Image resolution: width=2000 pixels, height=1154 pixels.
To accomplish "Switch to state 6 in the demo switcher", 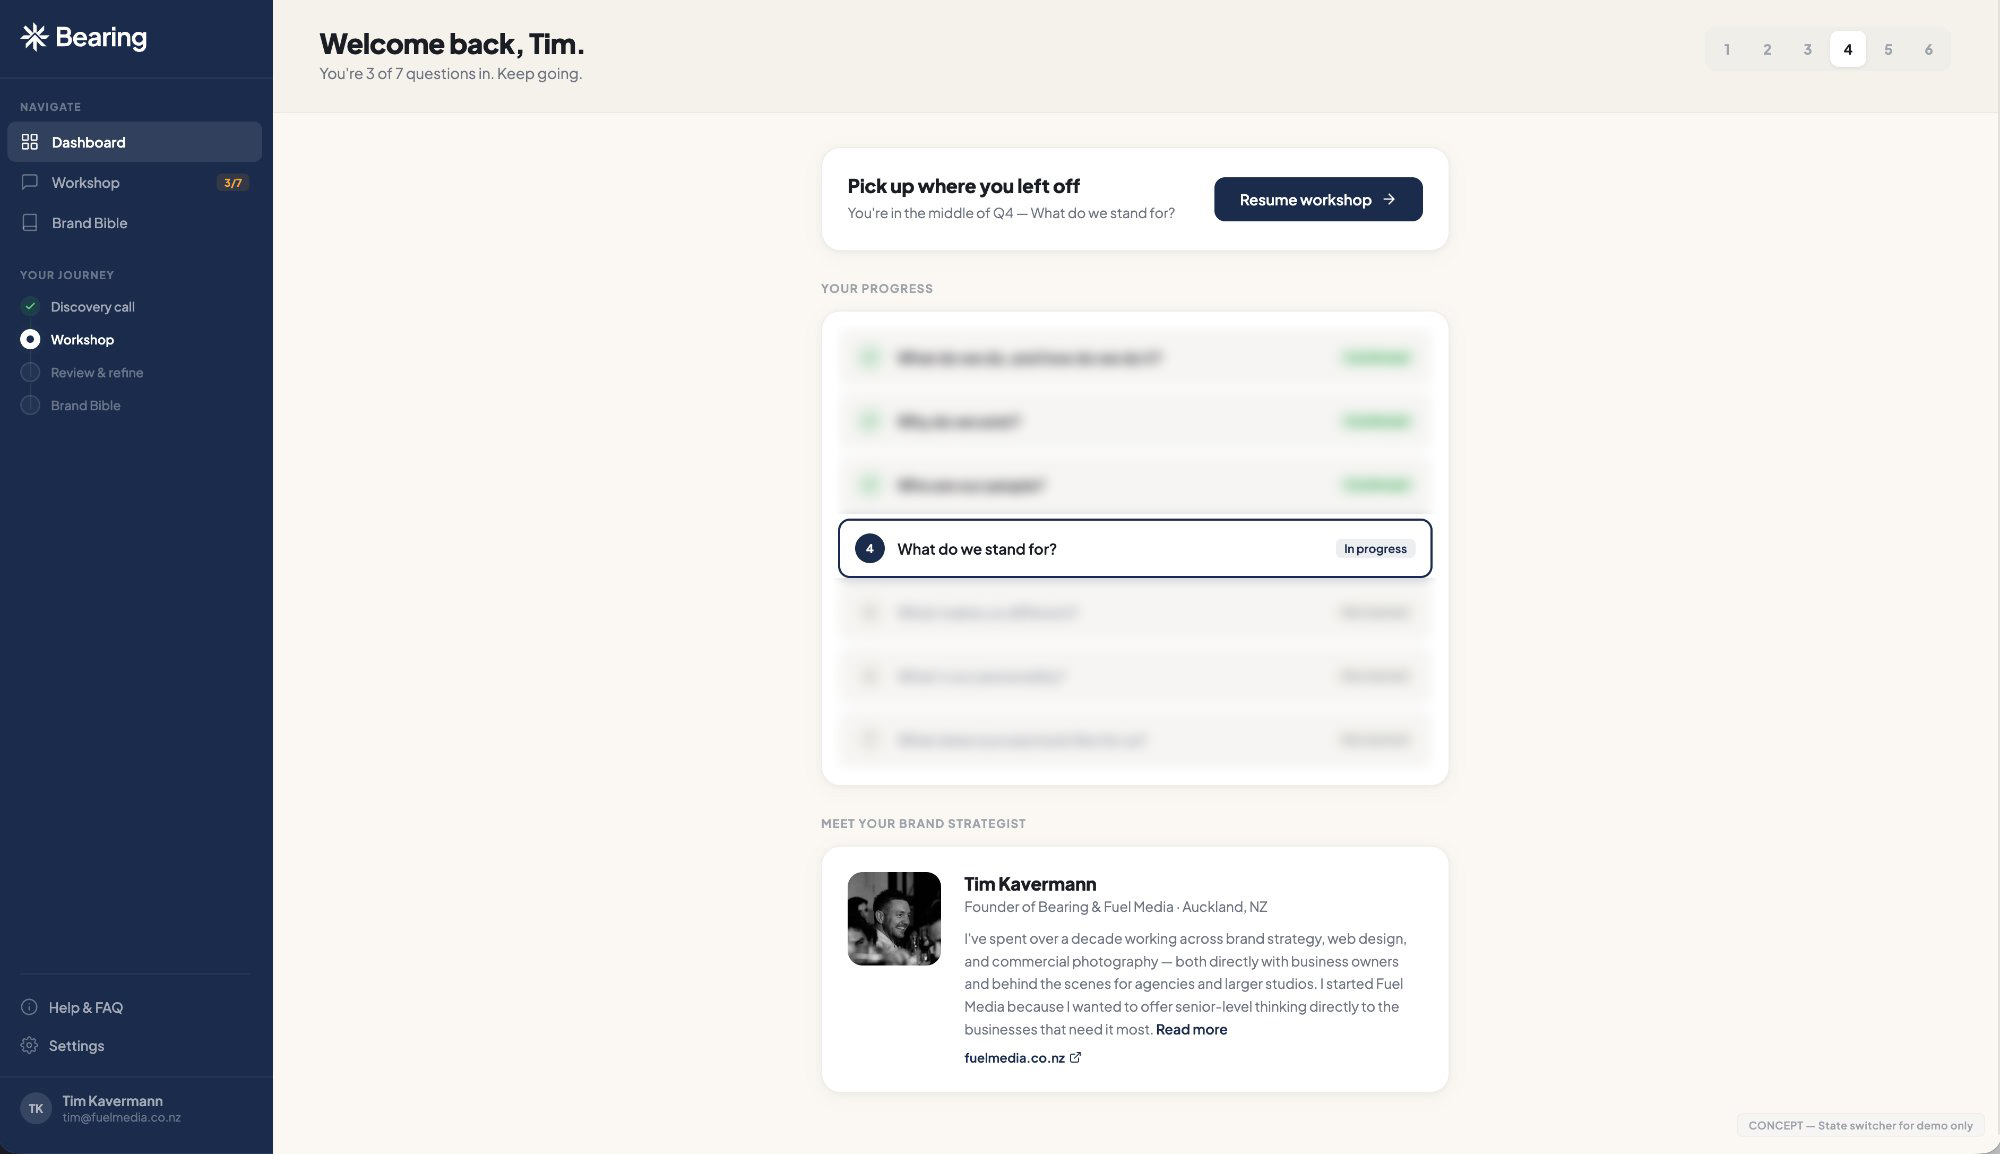I will (1929, 49).
